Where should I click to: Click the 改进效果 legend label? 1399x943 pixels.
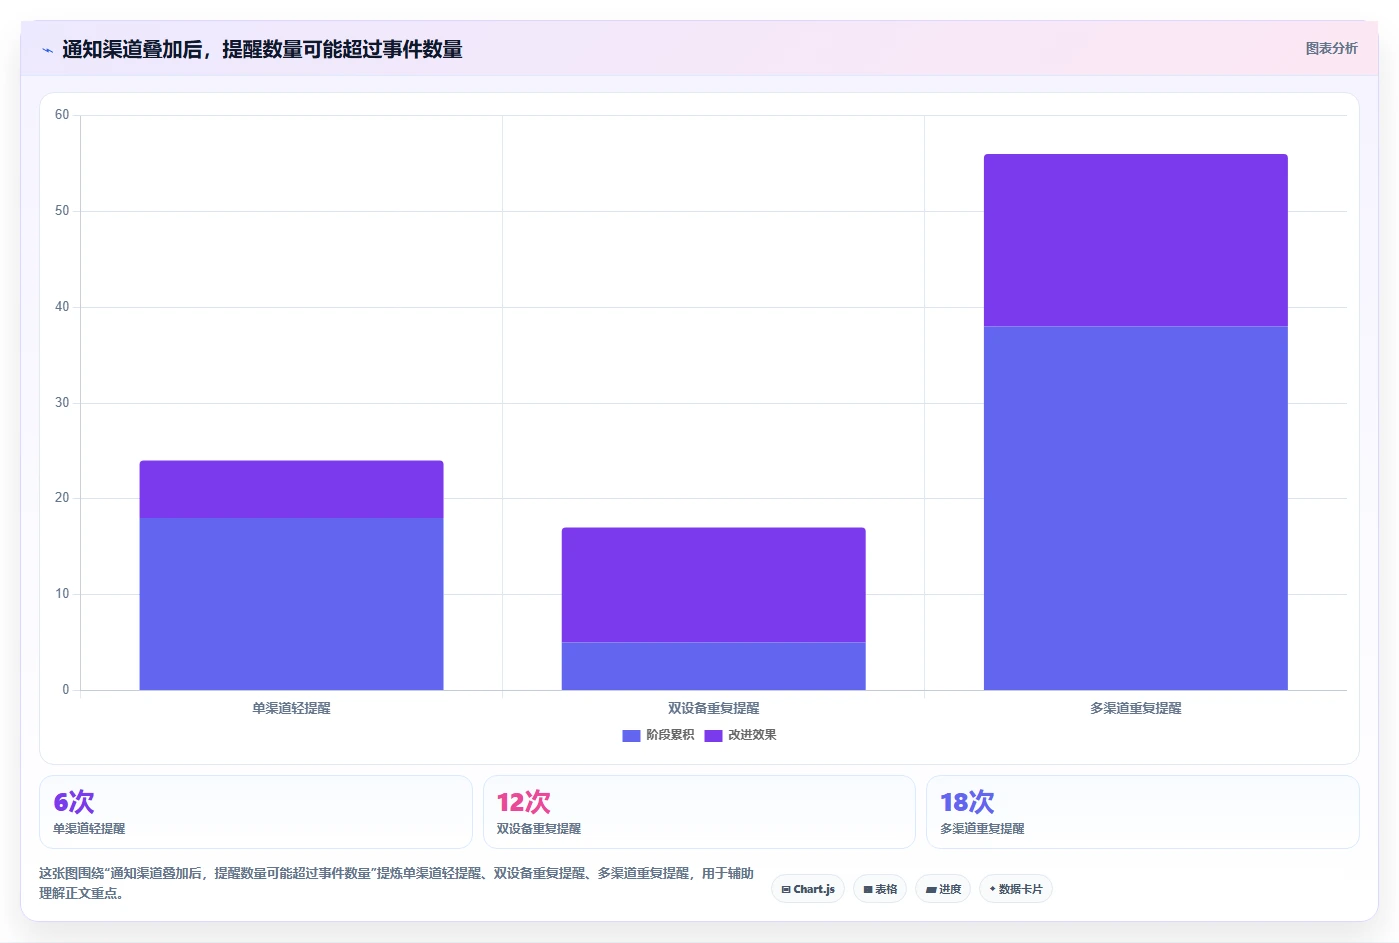click(752, 735)
